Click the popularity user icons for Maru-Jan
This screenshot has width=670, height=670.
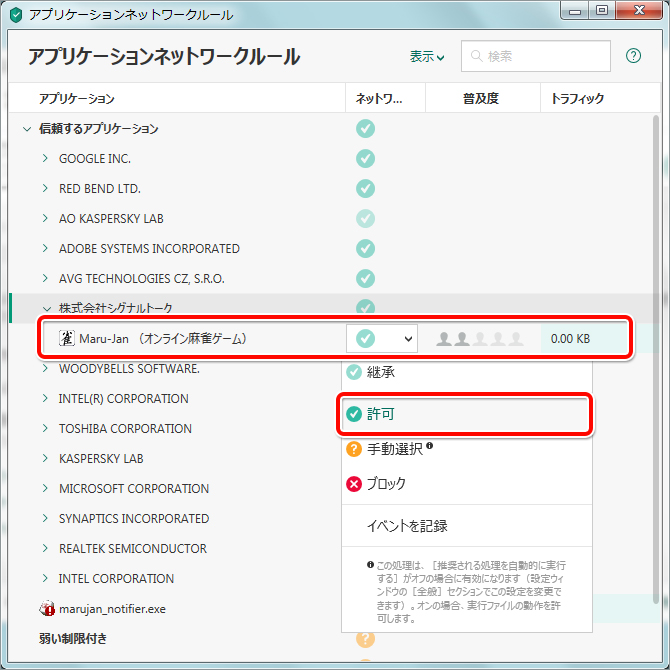pos(479,339)
